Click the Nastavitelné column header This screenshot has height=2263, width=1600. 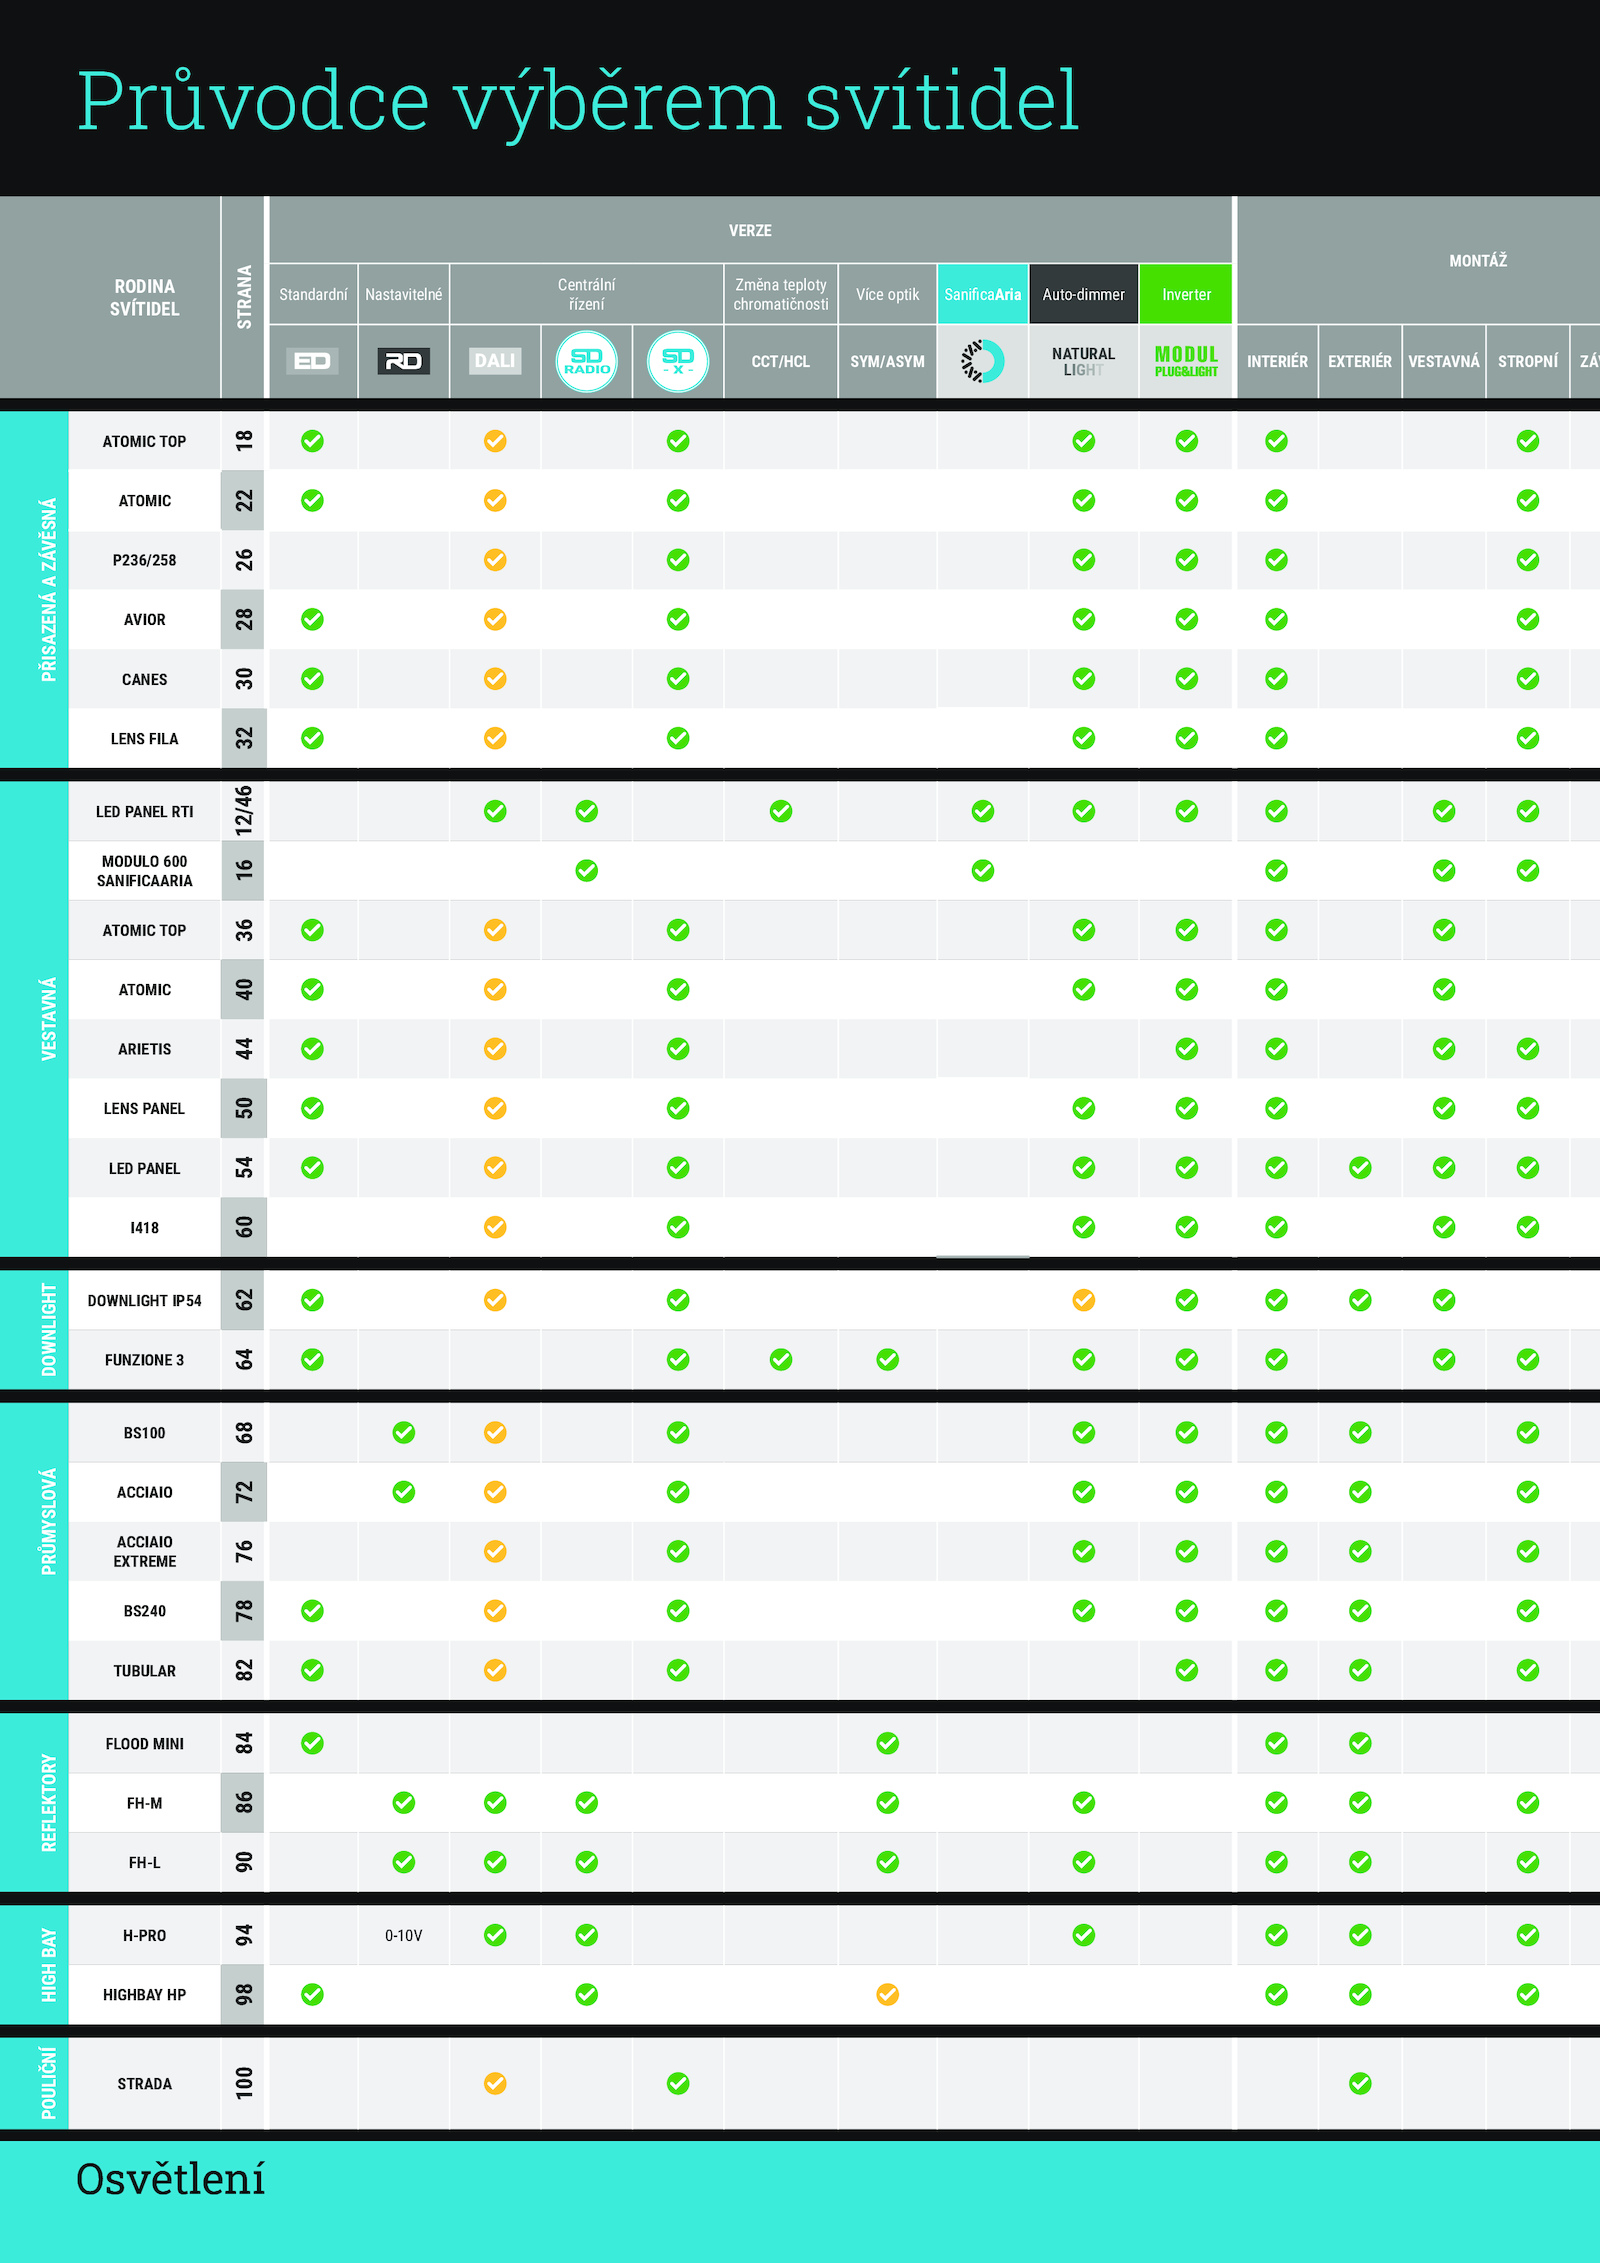(x=404, y=294)
